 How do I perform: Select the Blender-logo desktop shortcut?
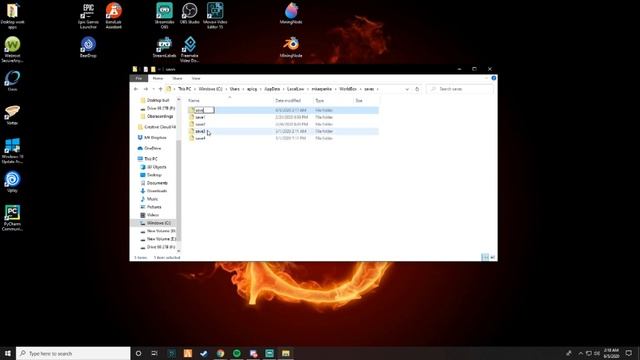pyautogui.click(x=291, y=47)
